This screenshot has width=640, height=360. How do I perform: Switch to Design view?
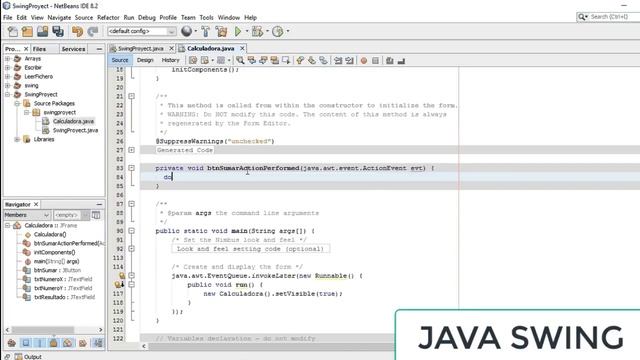coord(145,60)
